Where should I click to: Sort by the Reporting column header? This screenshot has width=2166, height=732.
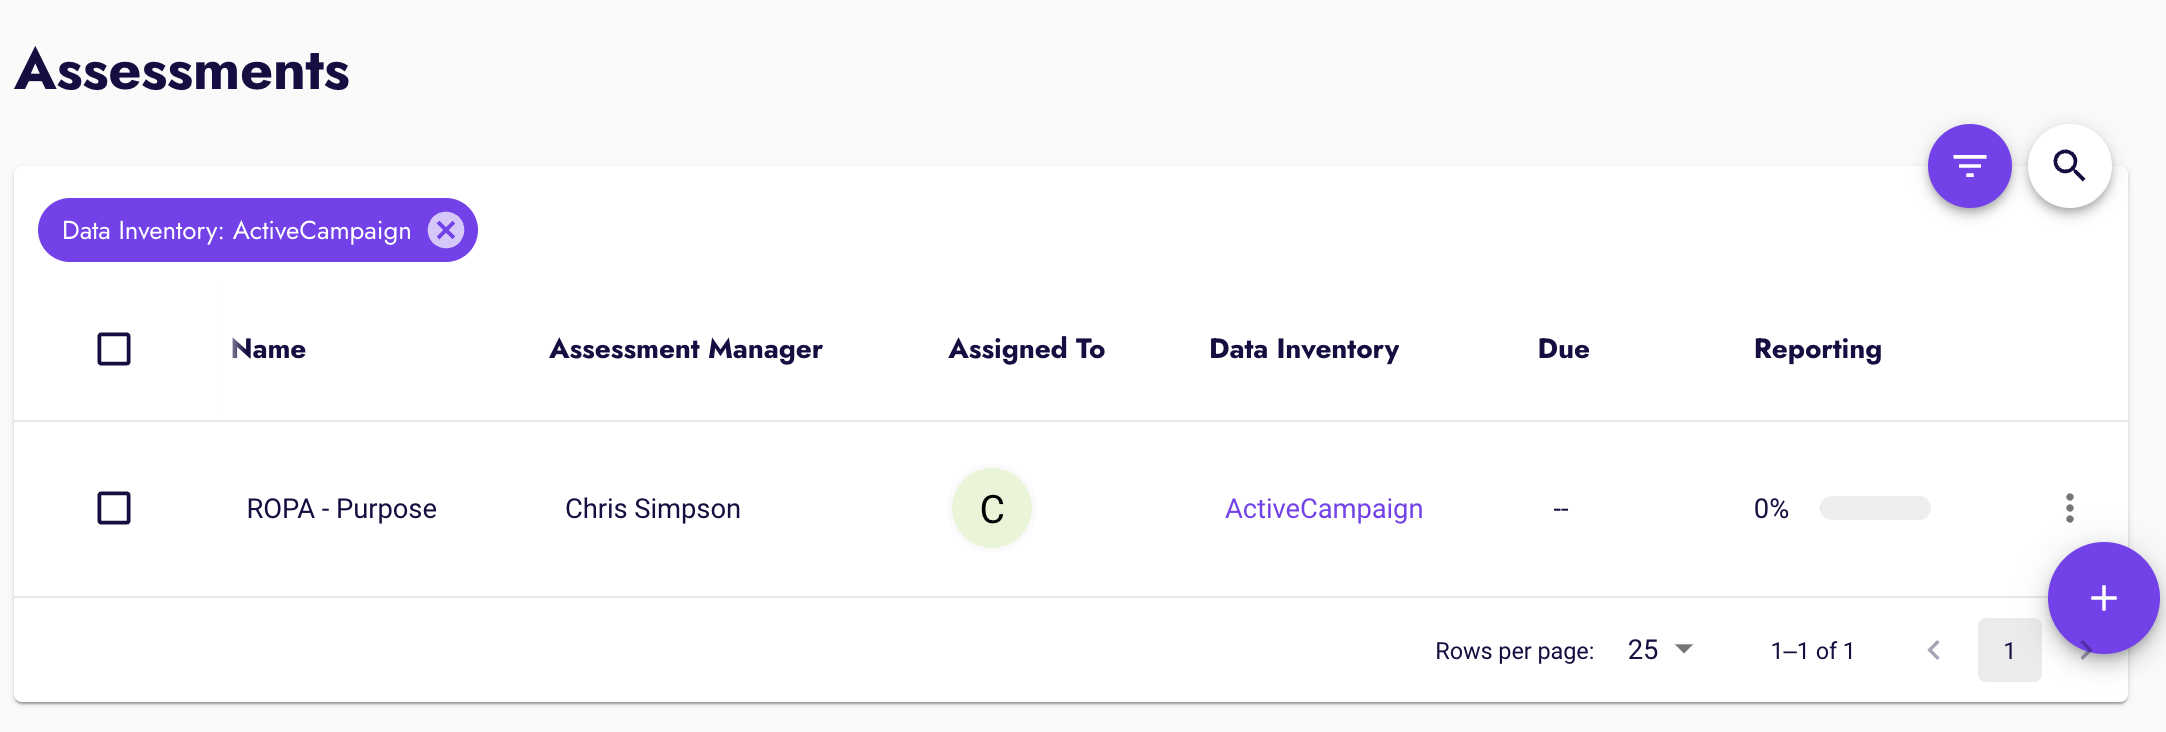pos(1817,349)
